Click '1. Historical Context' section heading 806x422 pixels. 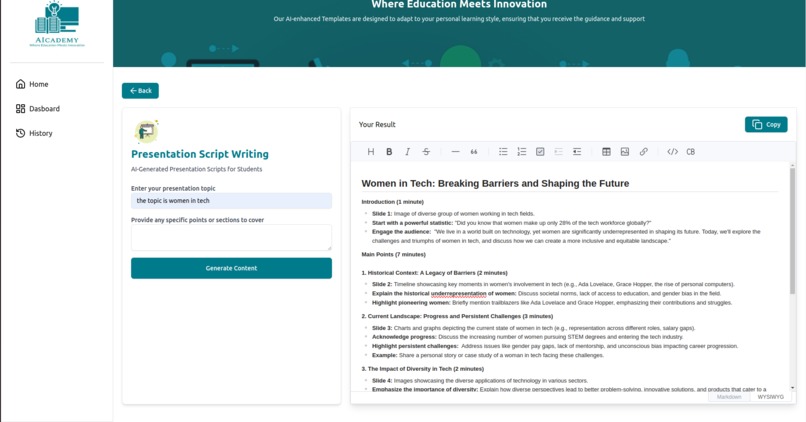[x=434, y=273]
